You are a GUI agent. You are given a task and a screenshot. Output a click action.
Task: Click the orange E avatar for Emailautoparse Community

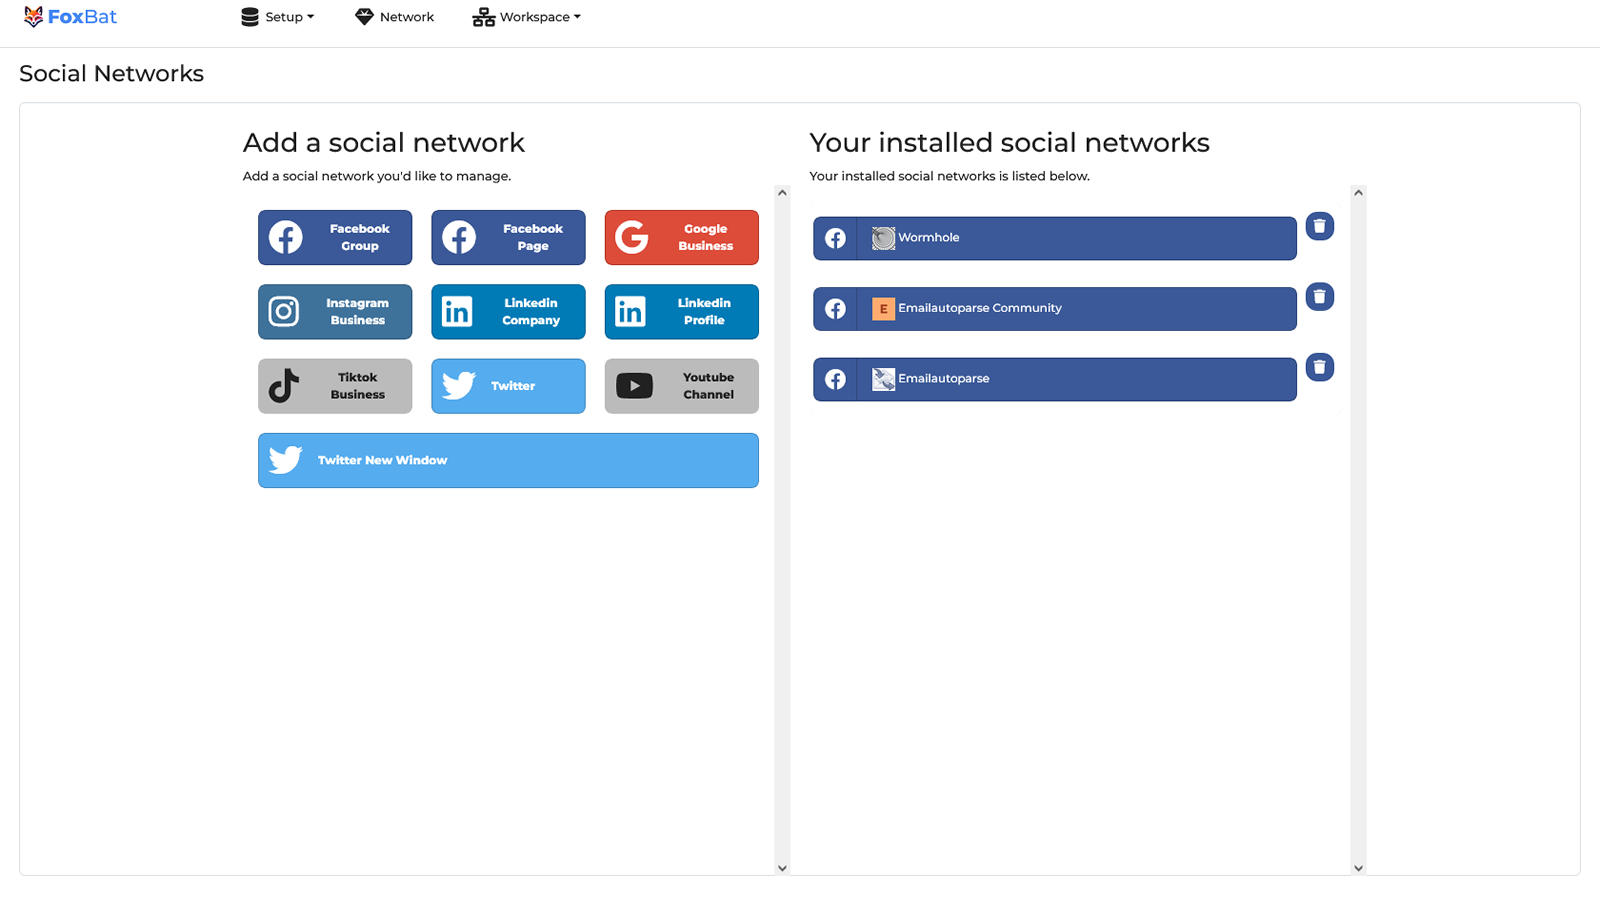(883, 309)
